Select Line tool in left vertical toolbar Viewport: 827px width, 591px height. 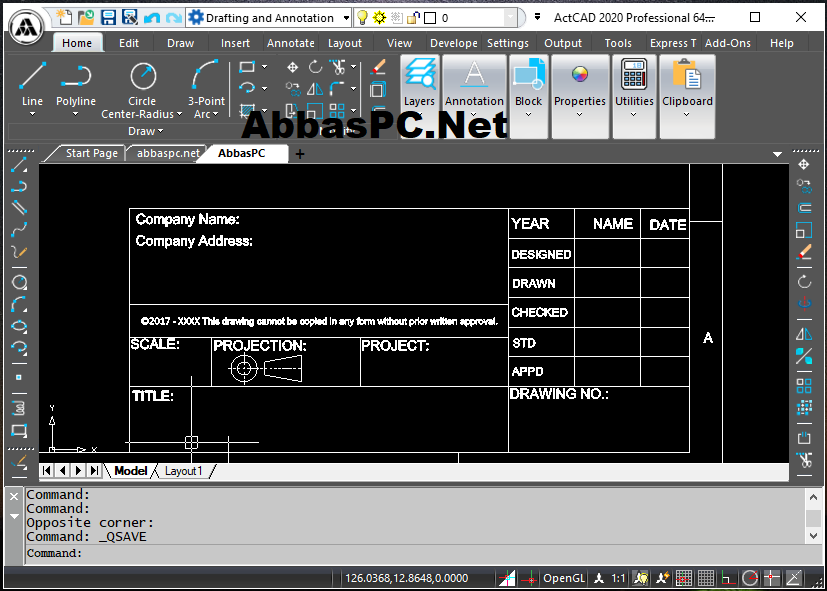[19, 165]
